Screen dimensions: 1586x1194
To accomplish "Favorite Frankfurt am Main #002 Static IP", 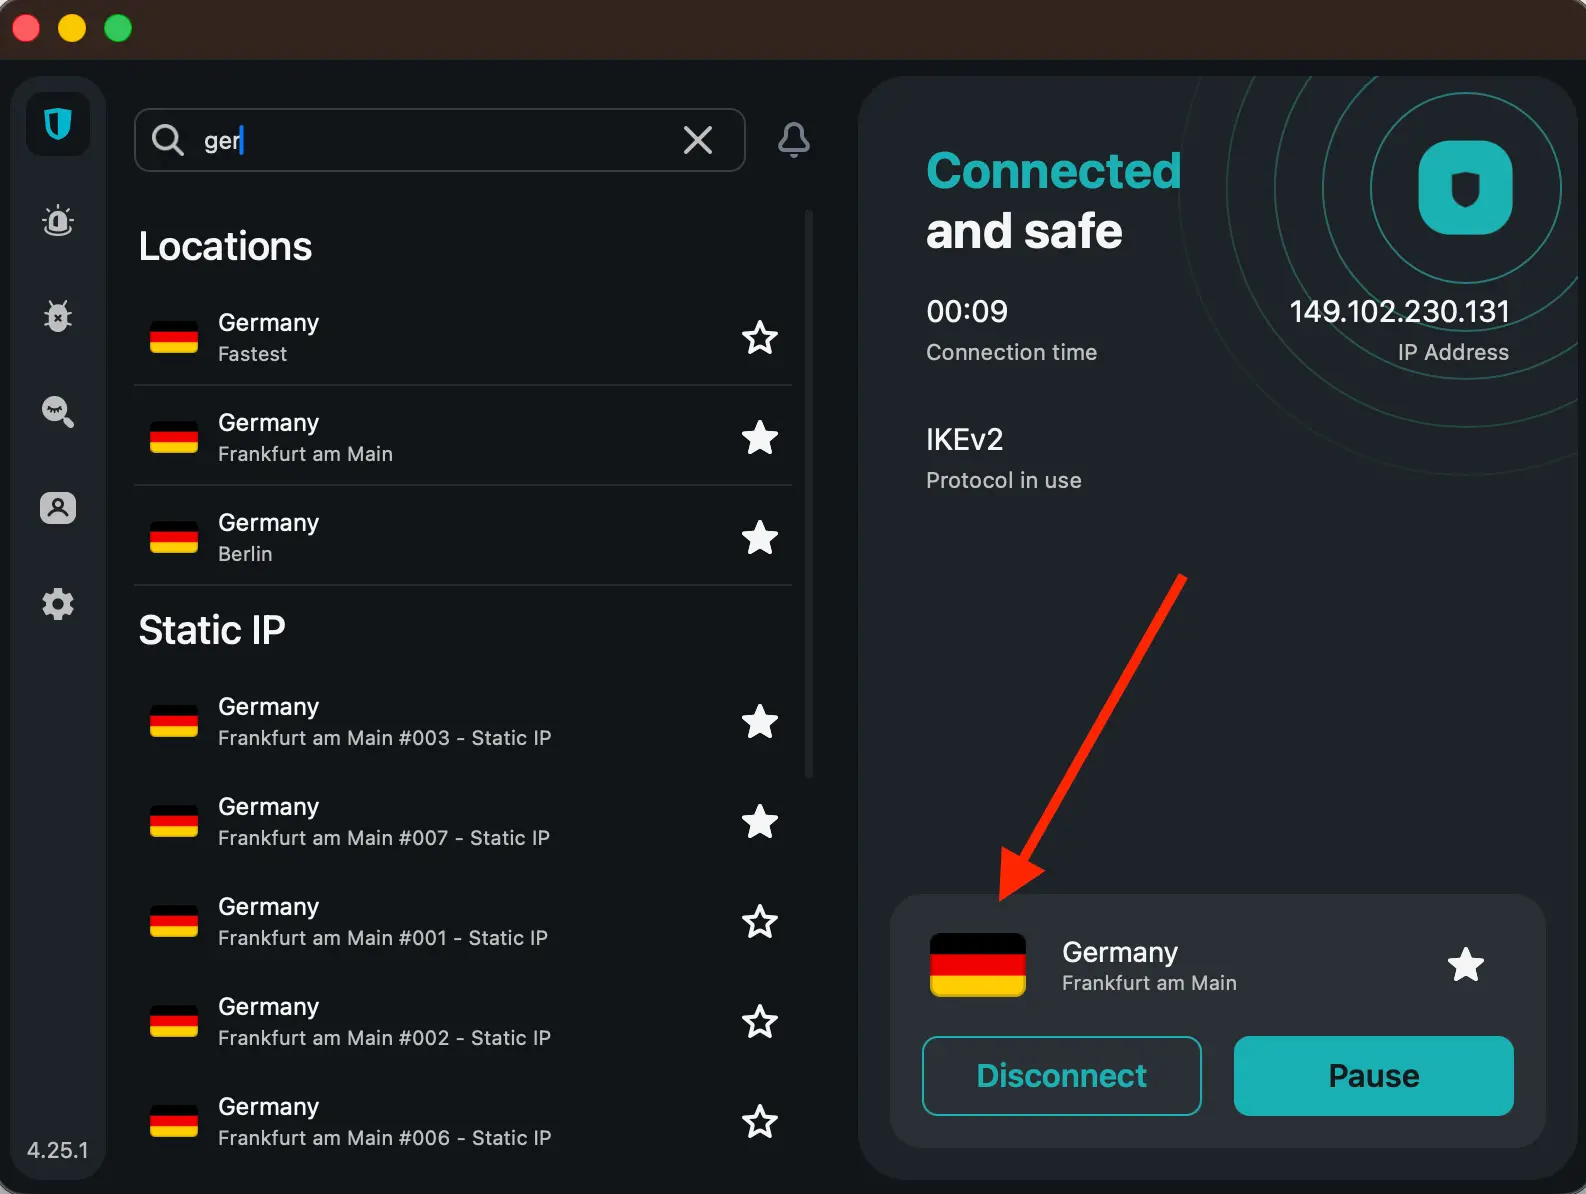I will pos(760,1022).
